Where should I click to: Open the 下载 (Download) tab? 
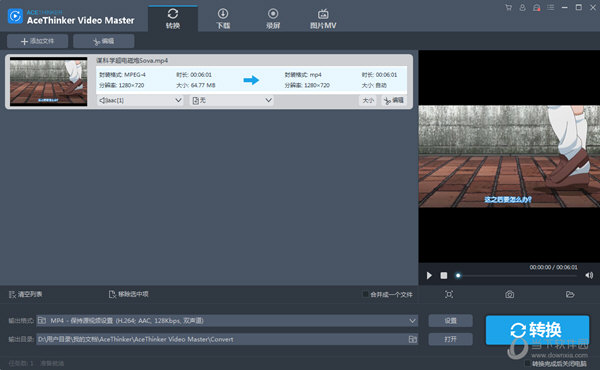point(223,19)
